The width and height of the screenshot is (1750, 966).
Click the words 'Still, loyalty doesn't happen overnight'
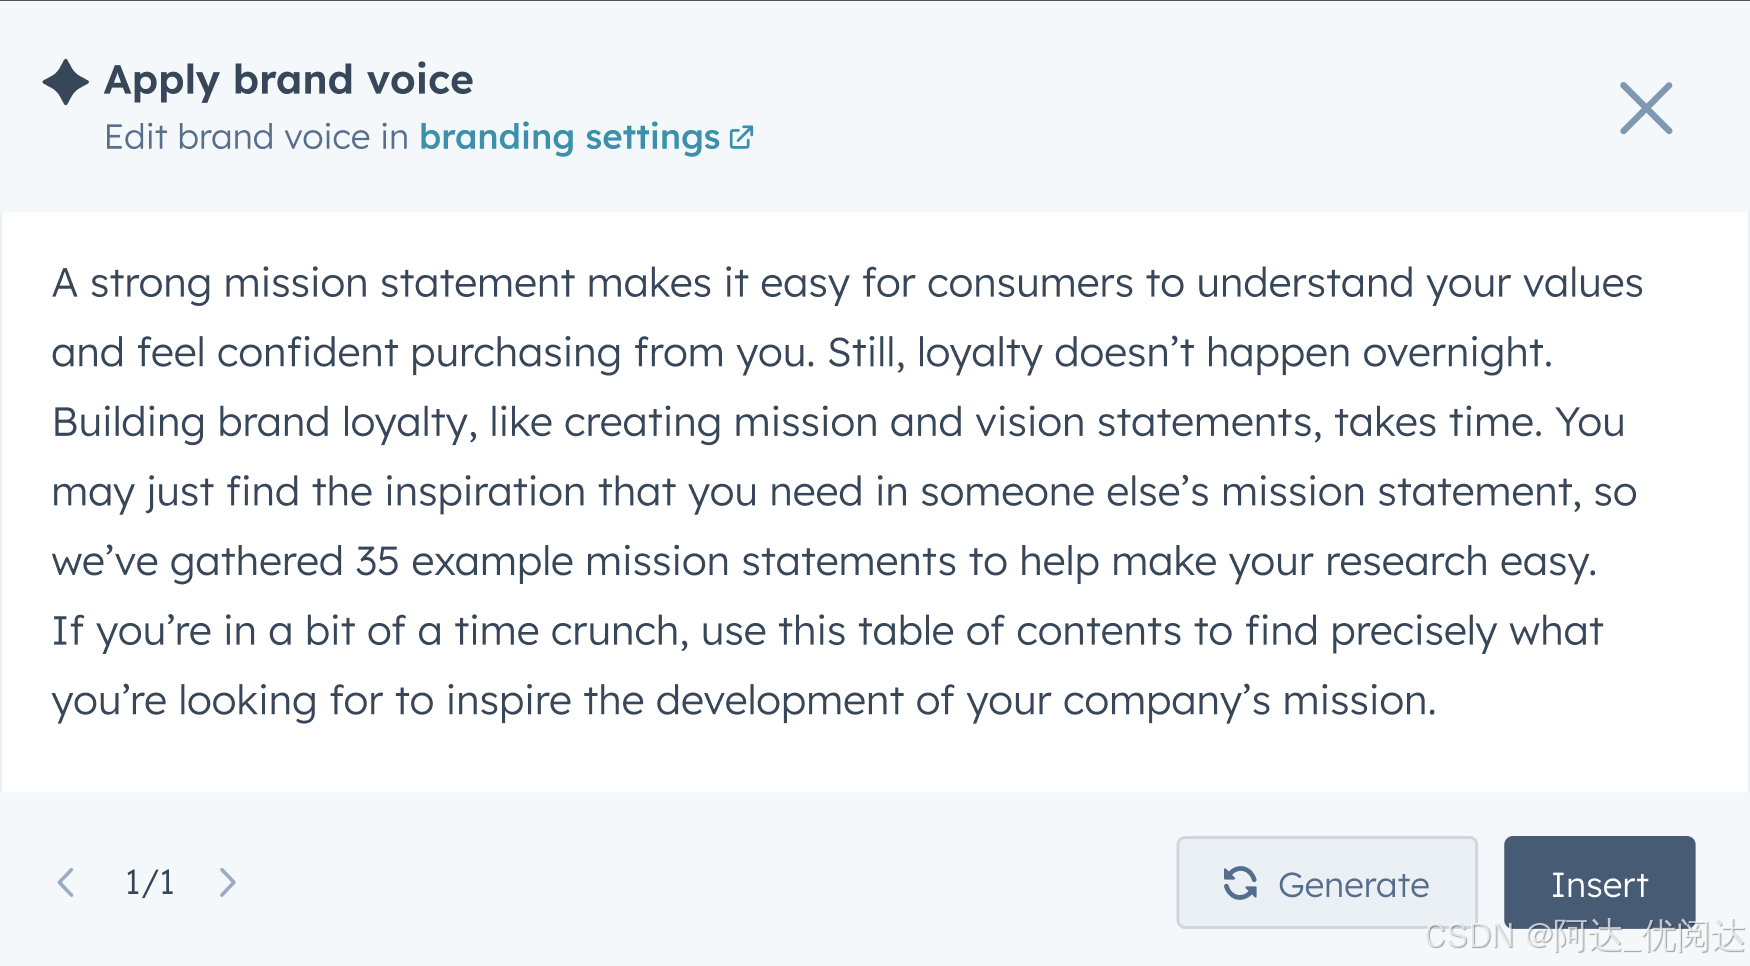pyautogui.click(x=1188, y=353)
